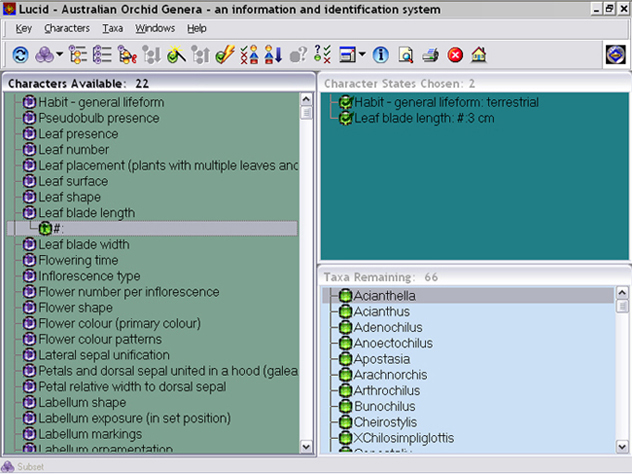
Task: Click the Characters Available scrollbar up arrow
Action: click(306, 99)
